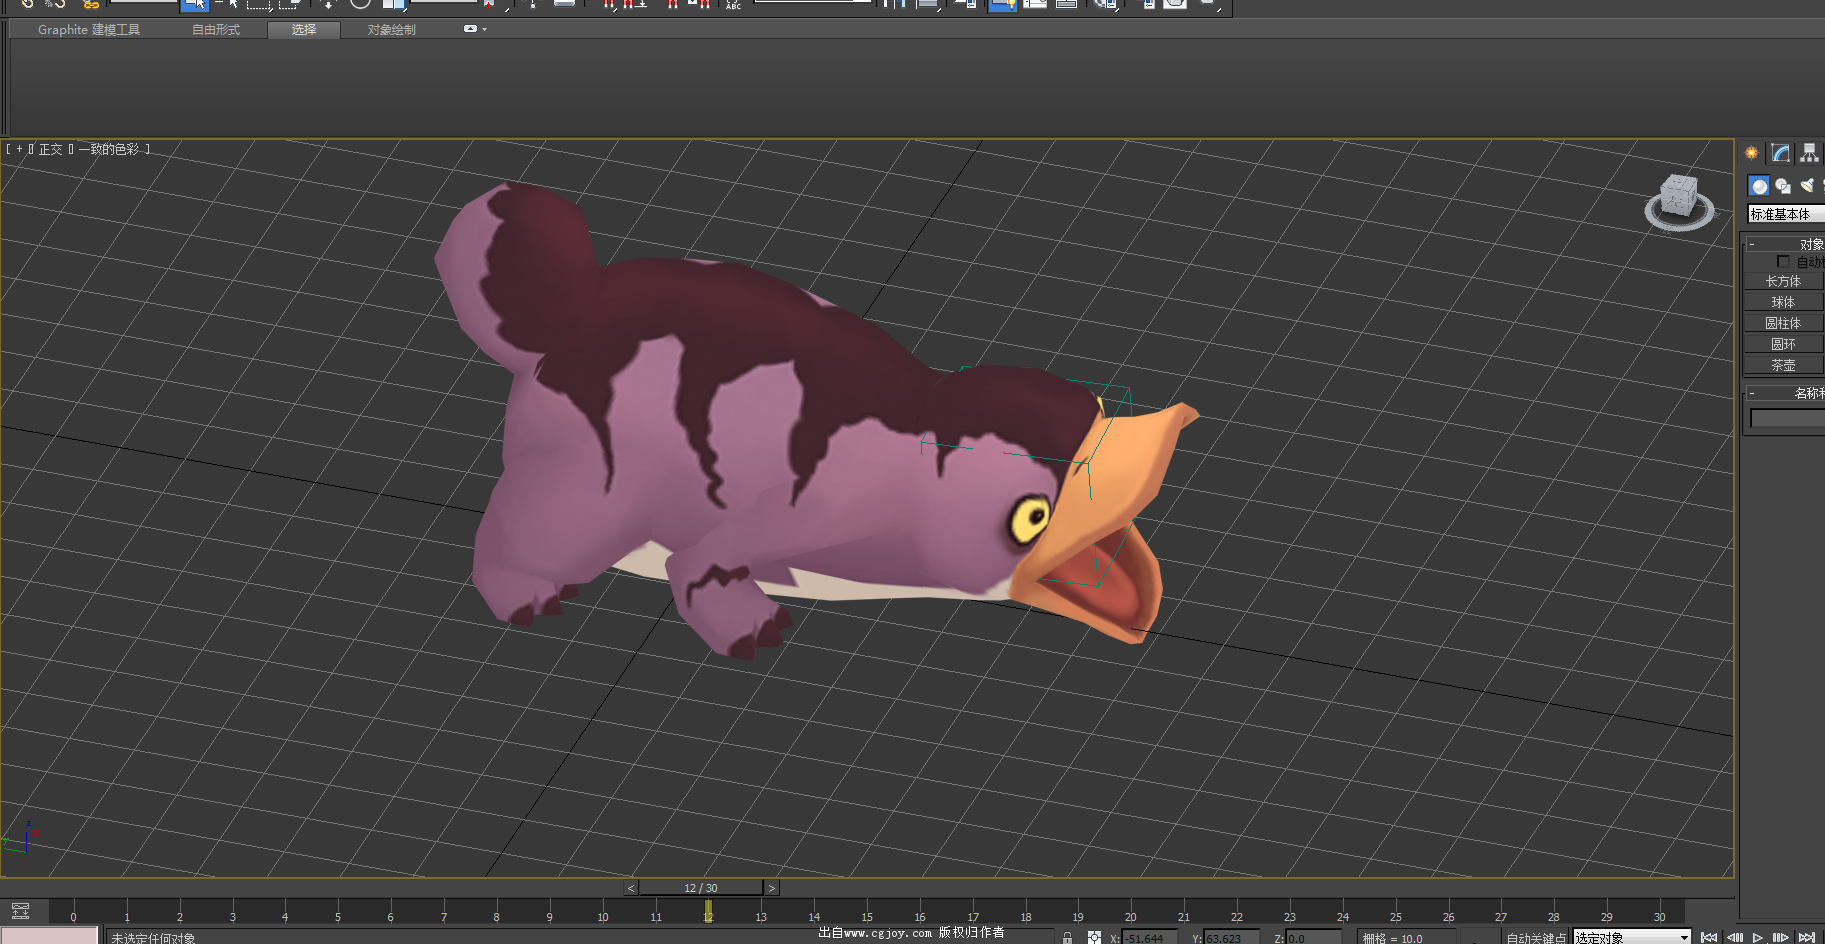The width and height of the screenshot is (1825, 944).
Task: Move the time slider right one frame
Action: (771, 888)
